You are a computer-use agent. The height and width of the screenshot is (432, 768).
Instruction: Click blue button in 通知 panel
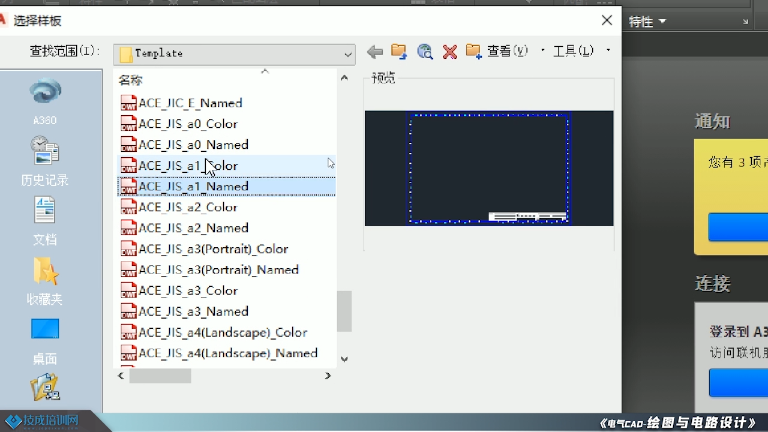pyautogui.click(x=738, y=227)
